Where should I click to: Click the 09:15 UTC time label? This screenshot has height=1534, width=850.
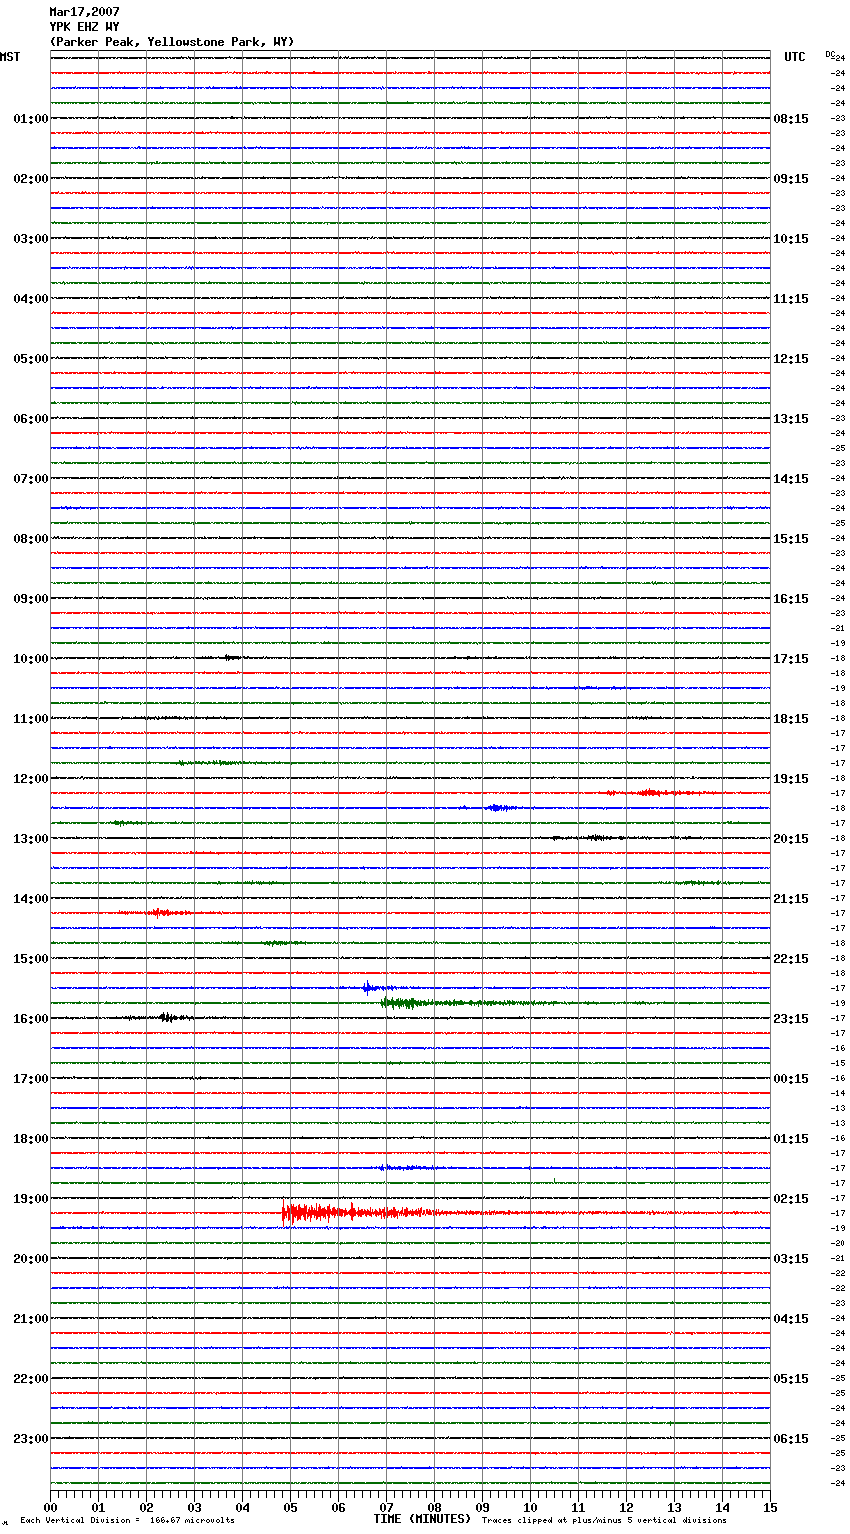[791, 179]
